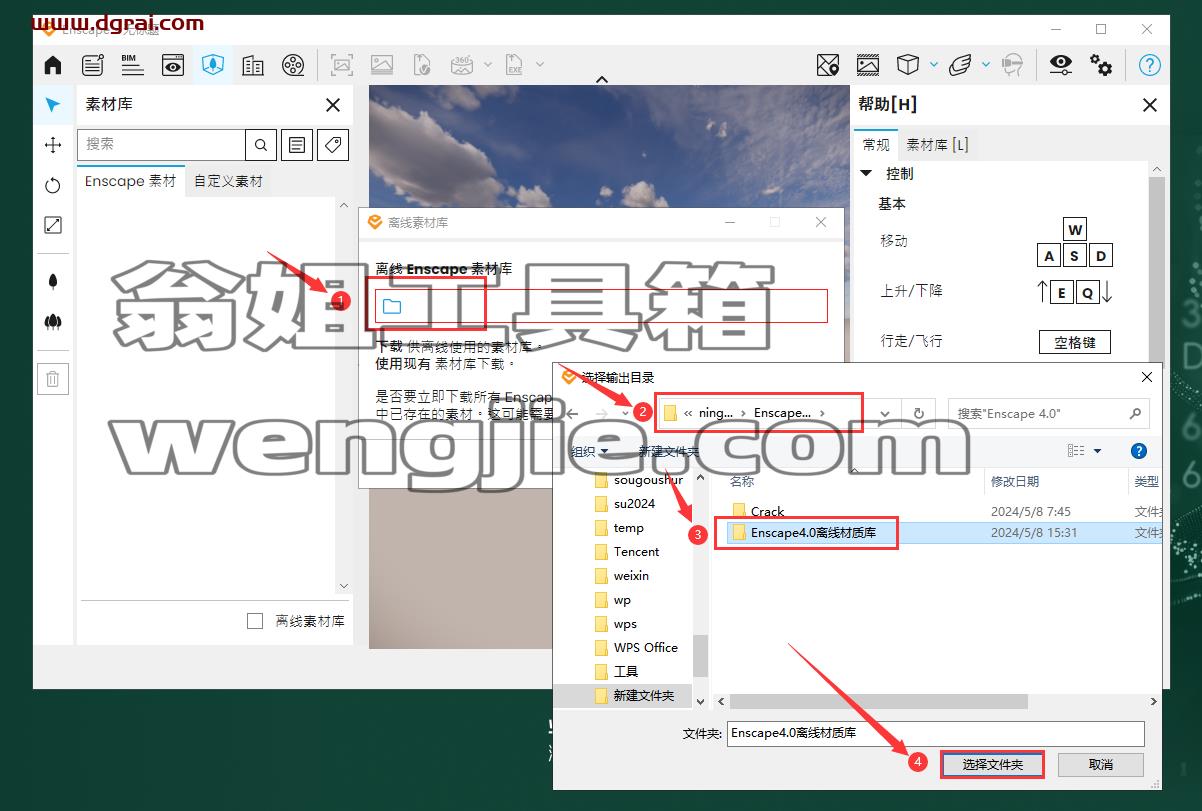Toggle the safe frame picture icon
Viewport: 1202px width, 811px height.
click(x=868, y=66)
